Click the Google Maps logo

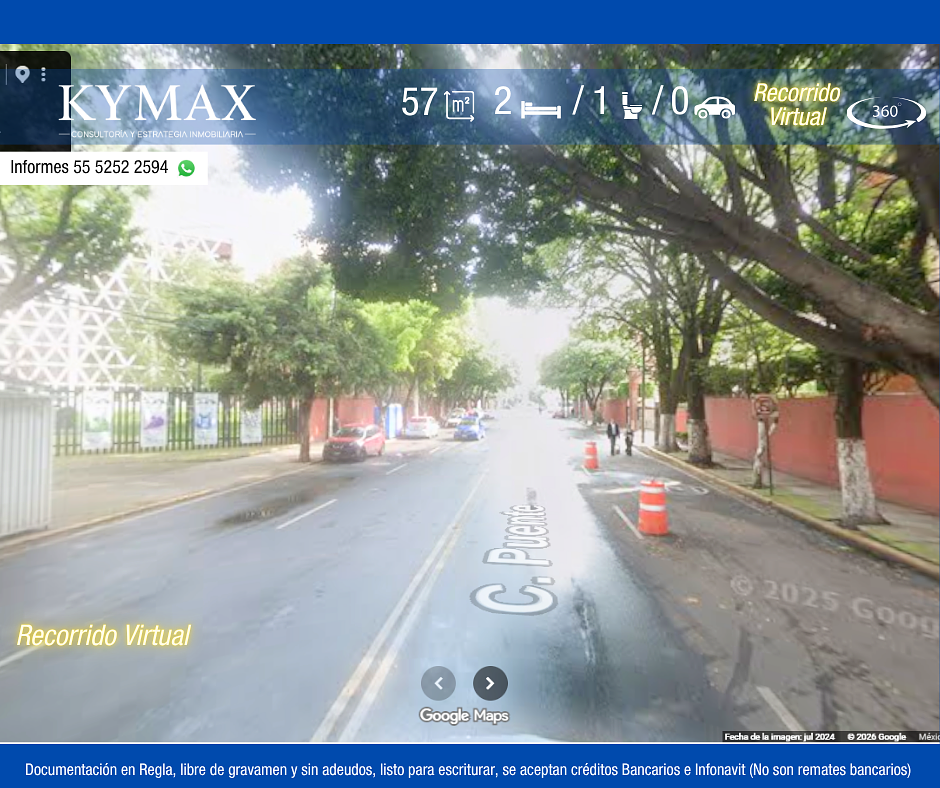464,715
